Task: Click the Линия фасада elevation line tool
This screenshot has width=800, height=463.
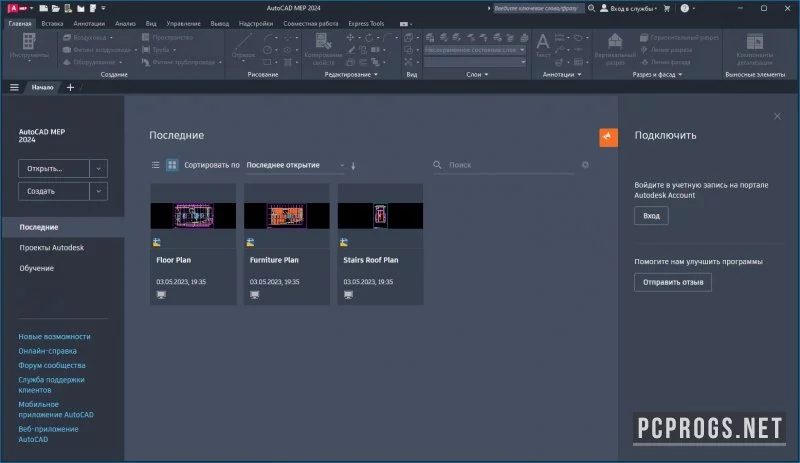Action: 666,62
